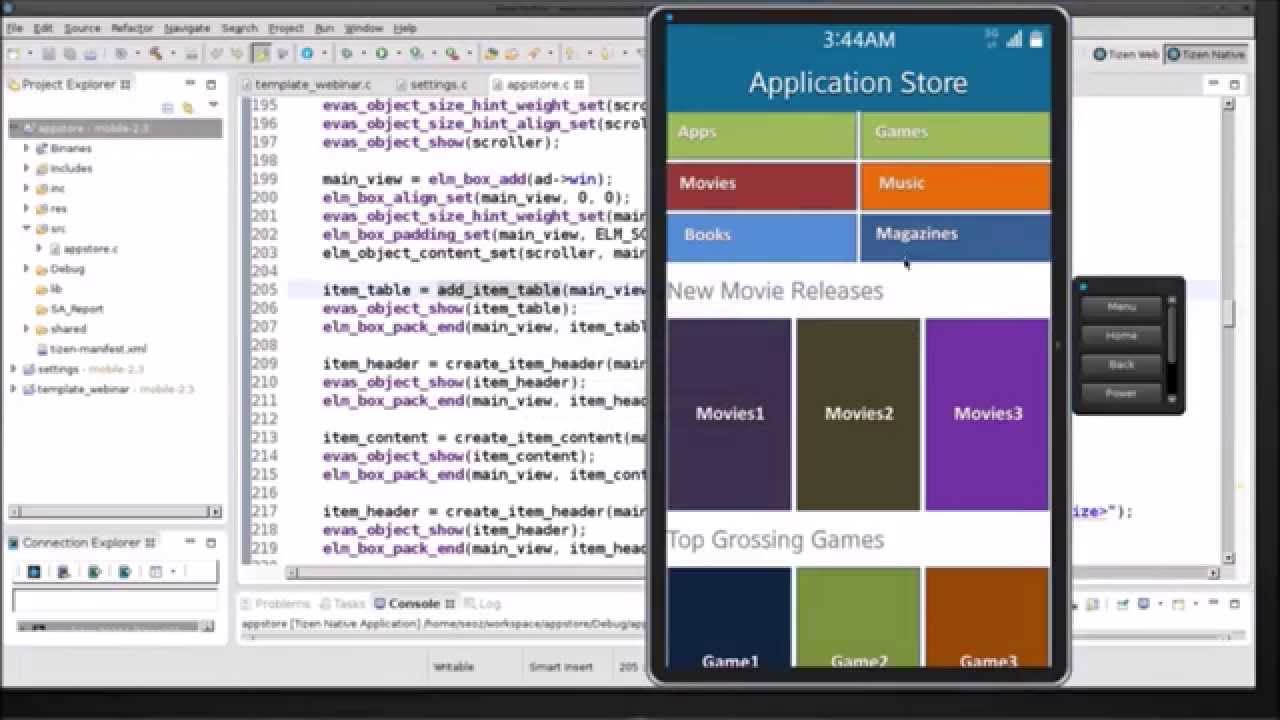Open dropdown arrow next to Run icon
This screenshot has height=720, width=1280.
[397, 54]
